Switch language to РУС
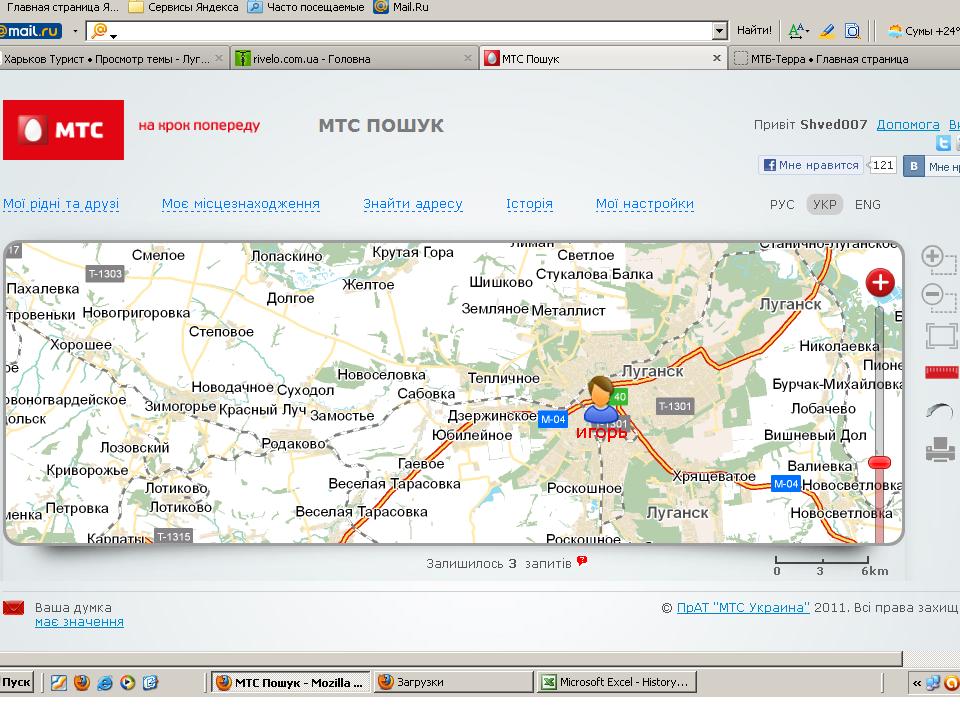Image resolution: width=960 pixels, height=720 pixels. click(x=782, y=204)
